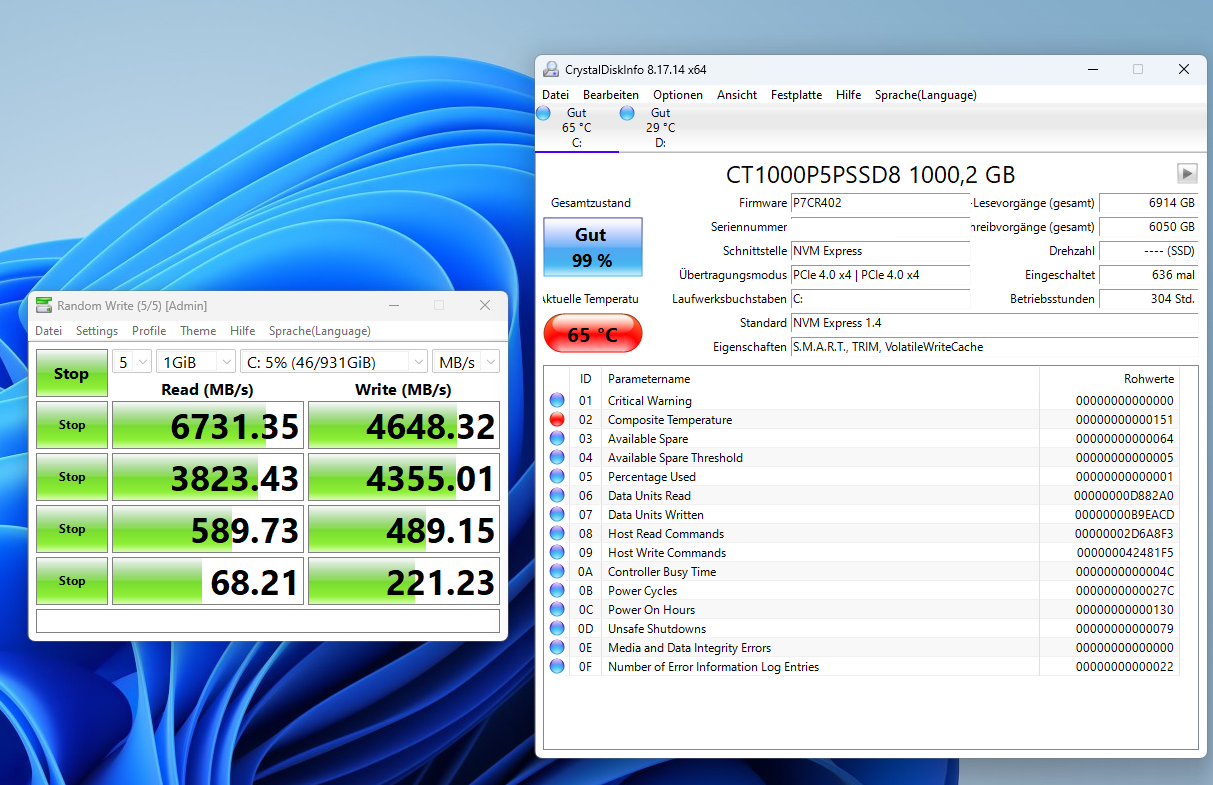Click the status icon for Error Information Log Entries
This screenshot has width=1213, height=785.
tap(557, 667)
